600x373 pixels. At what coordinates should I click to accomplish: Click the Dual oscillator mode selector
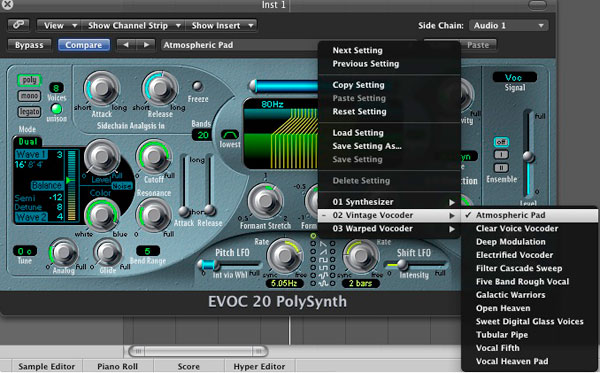click(28, 142)
